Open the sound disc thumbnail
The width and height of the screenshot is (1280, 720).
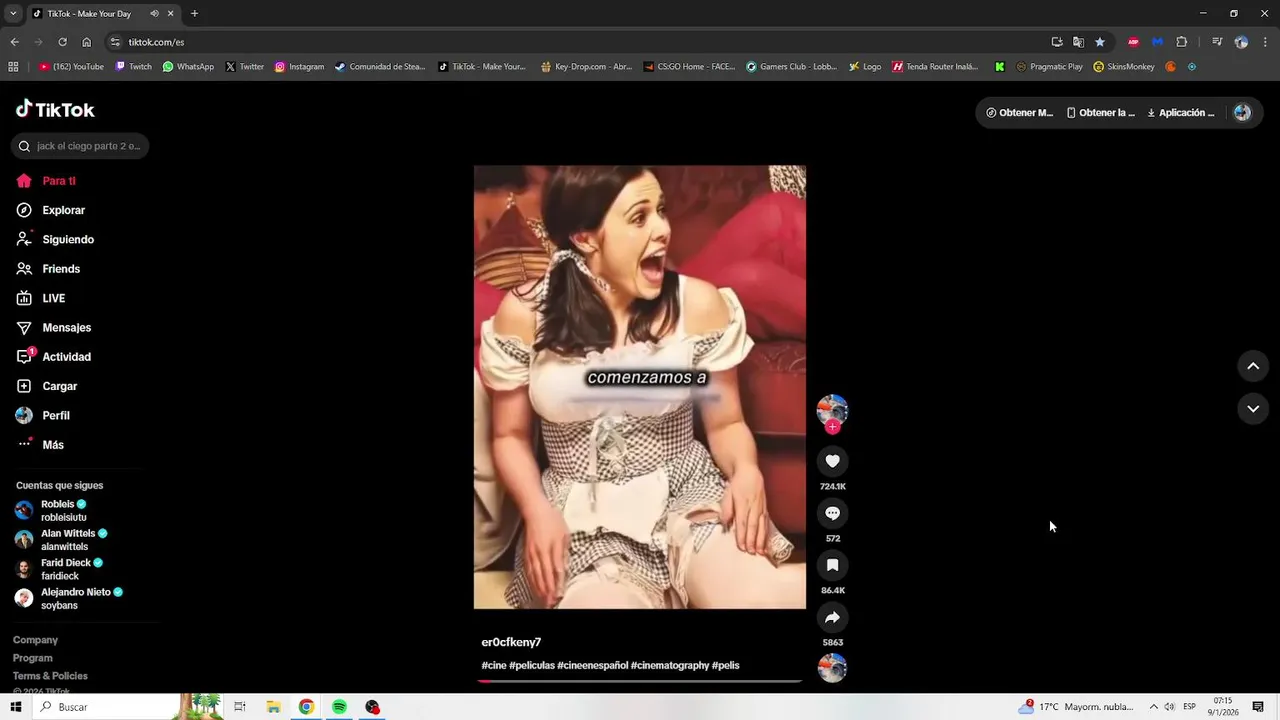coord(832,667)
